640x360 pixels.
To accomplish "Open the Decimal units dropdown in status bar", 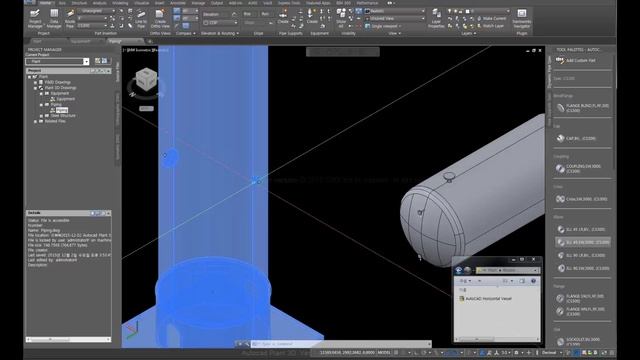I will coord(552,353).
